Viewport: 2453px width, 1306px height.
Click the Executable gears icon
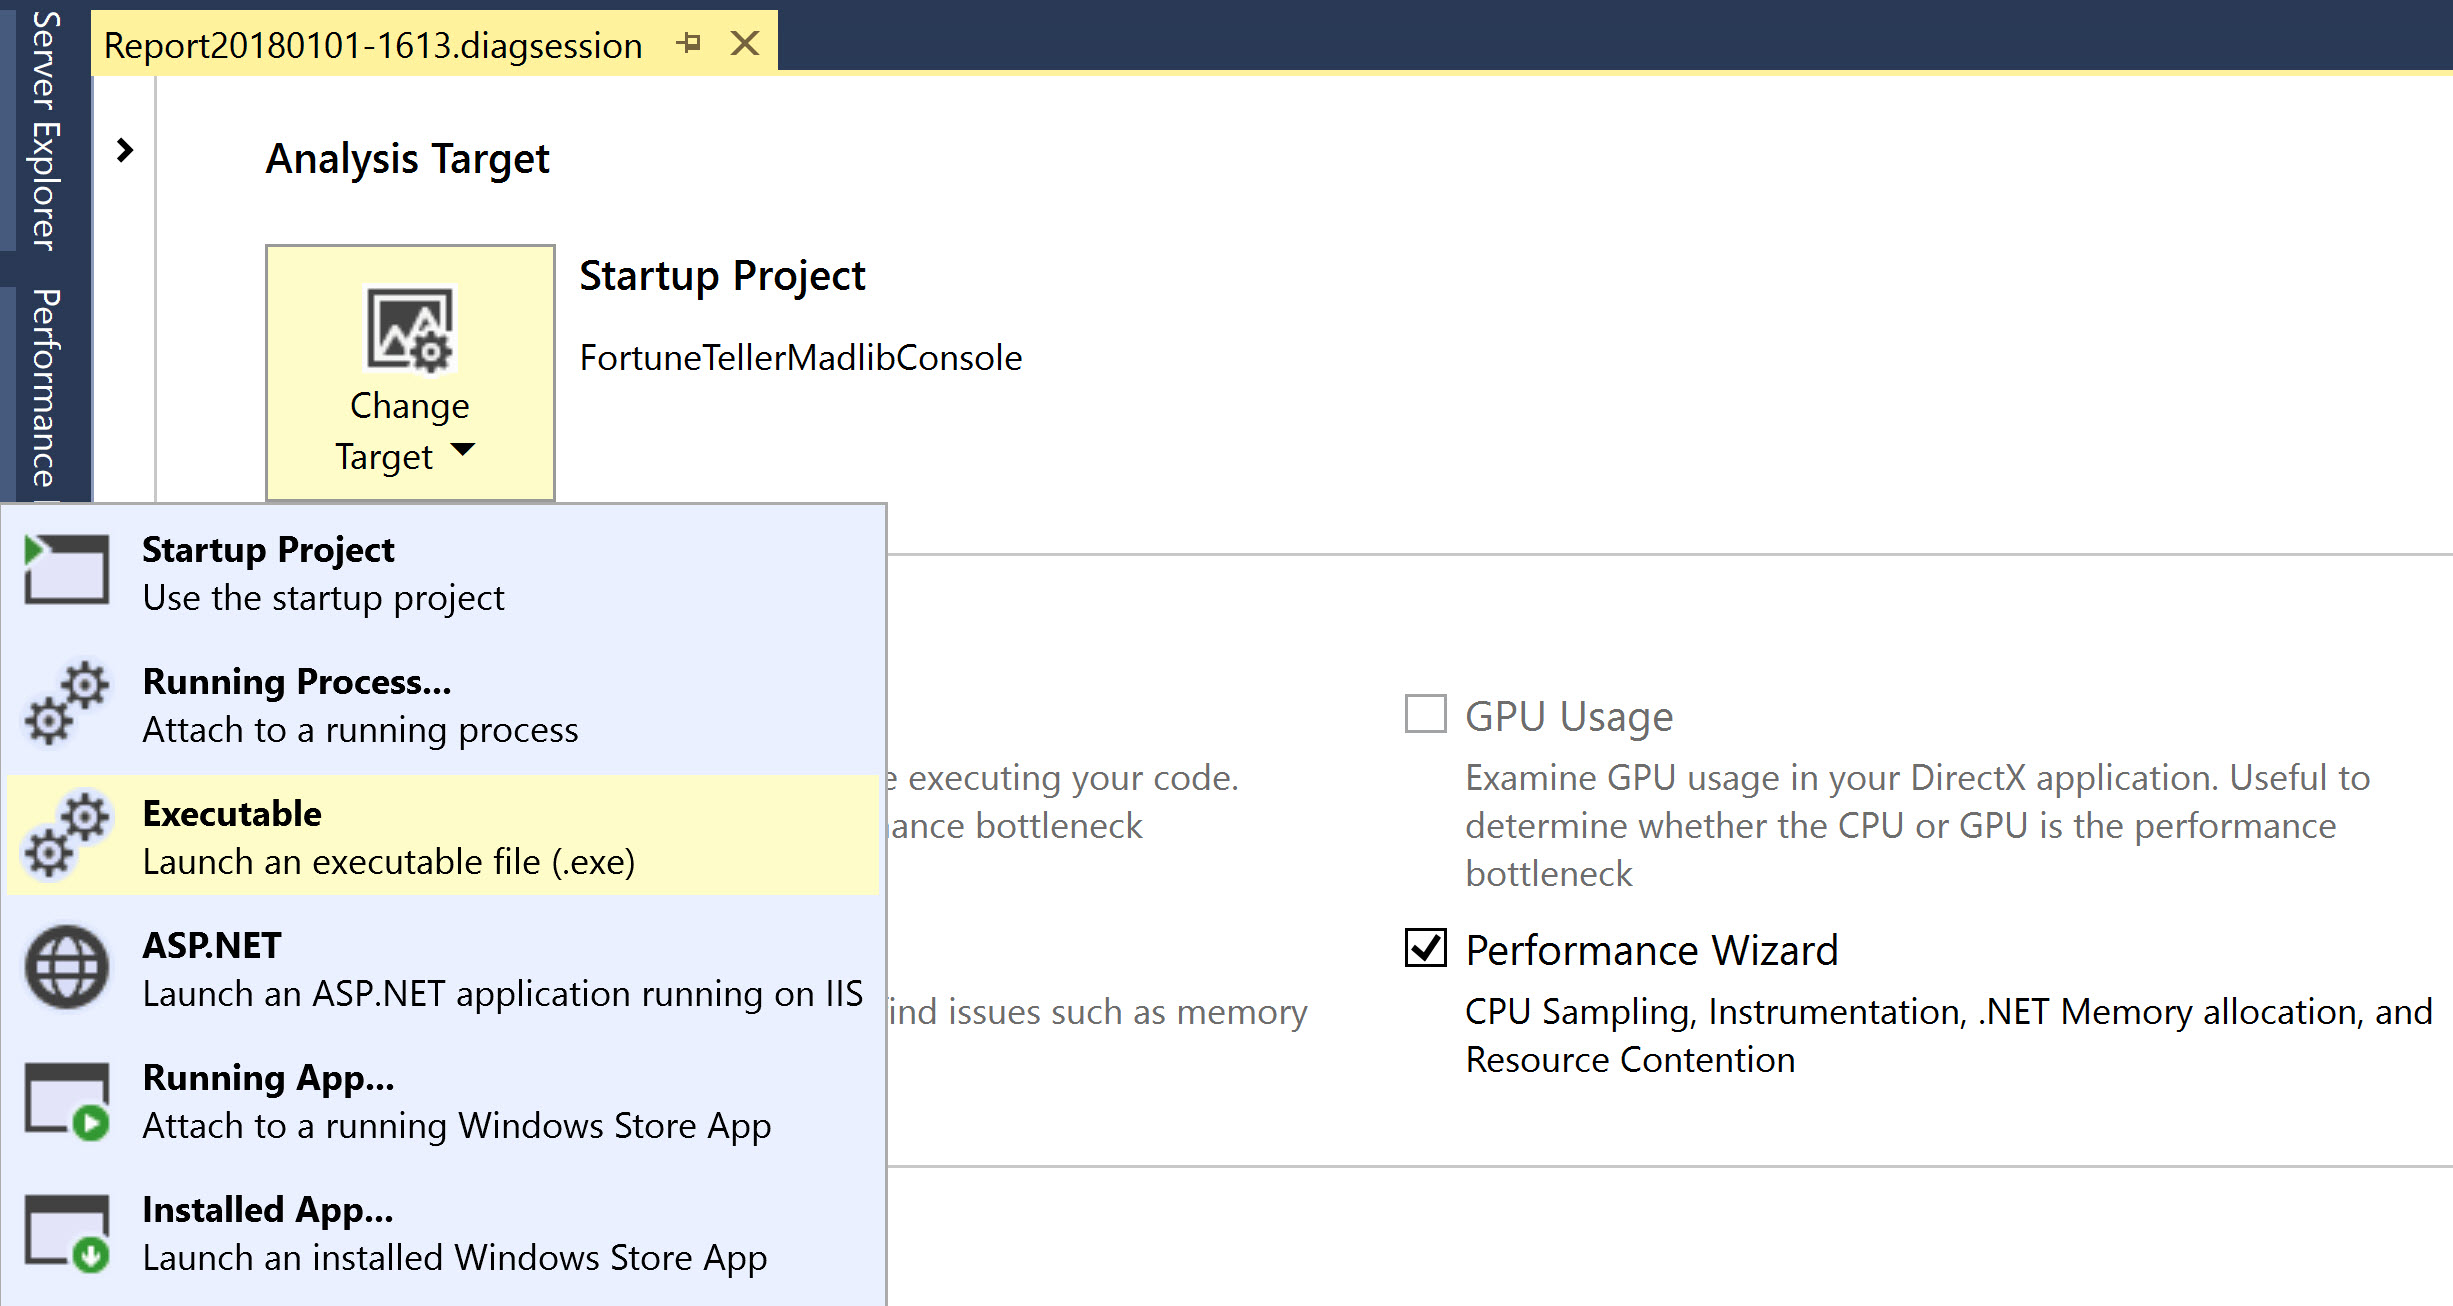67,835
